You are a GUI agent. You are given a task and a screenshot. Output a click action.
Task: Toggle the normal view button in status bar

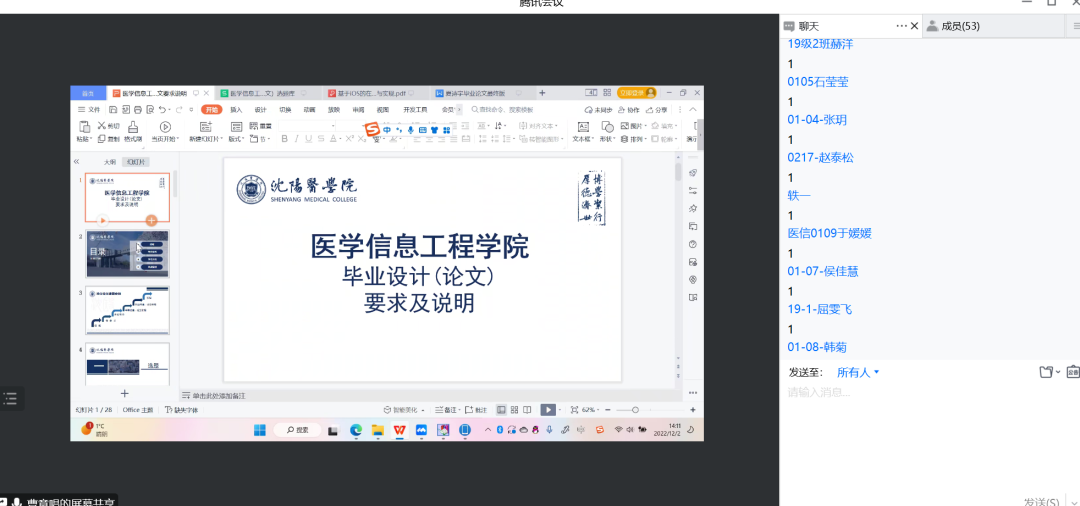coord(501,410)
